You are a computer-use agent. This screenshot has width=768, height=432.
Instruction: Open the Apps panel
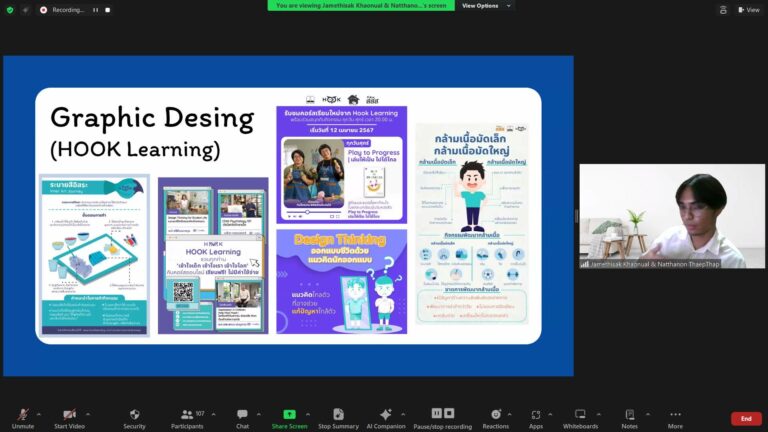(536, 419)
